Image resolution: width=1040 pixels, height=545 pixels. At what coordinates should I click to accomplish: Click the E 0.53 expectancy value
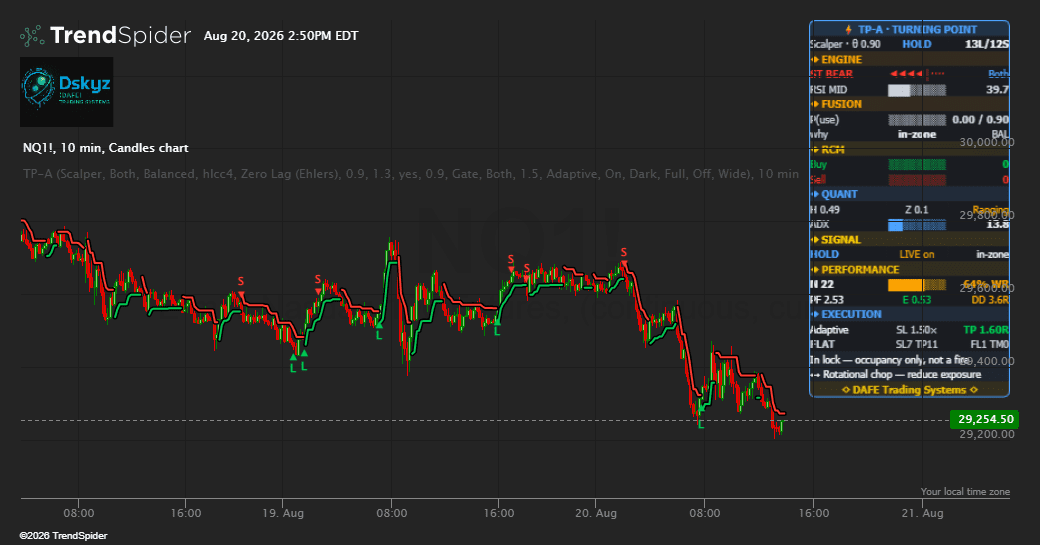point(917,300)
